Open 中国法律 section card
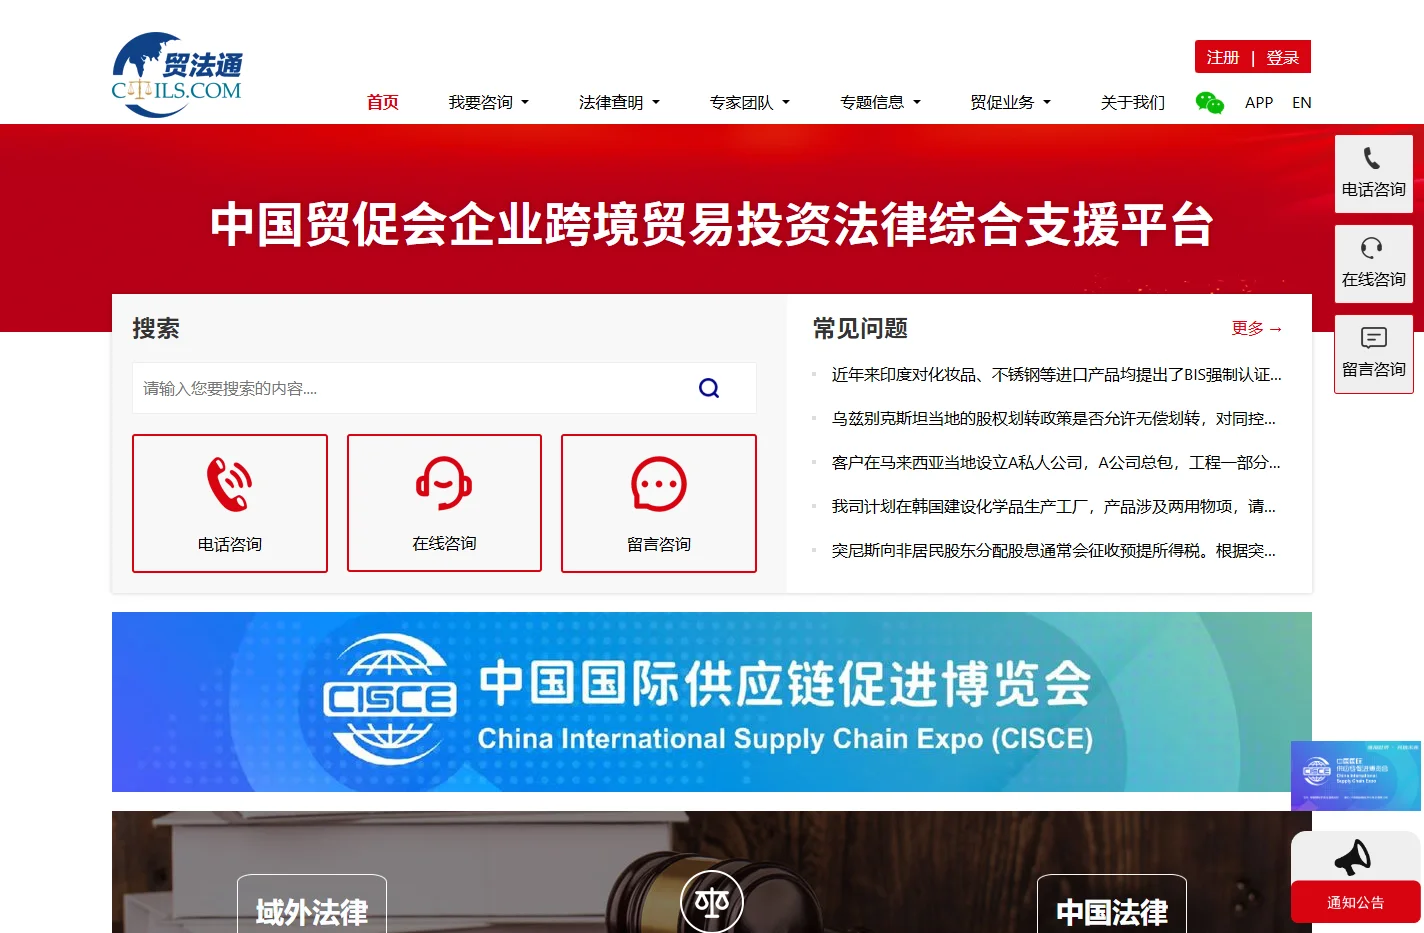 1112,905
